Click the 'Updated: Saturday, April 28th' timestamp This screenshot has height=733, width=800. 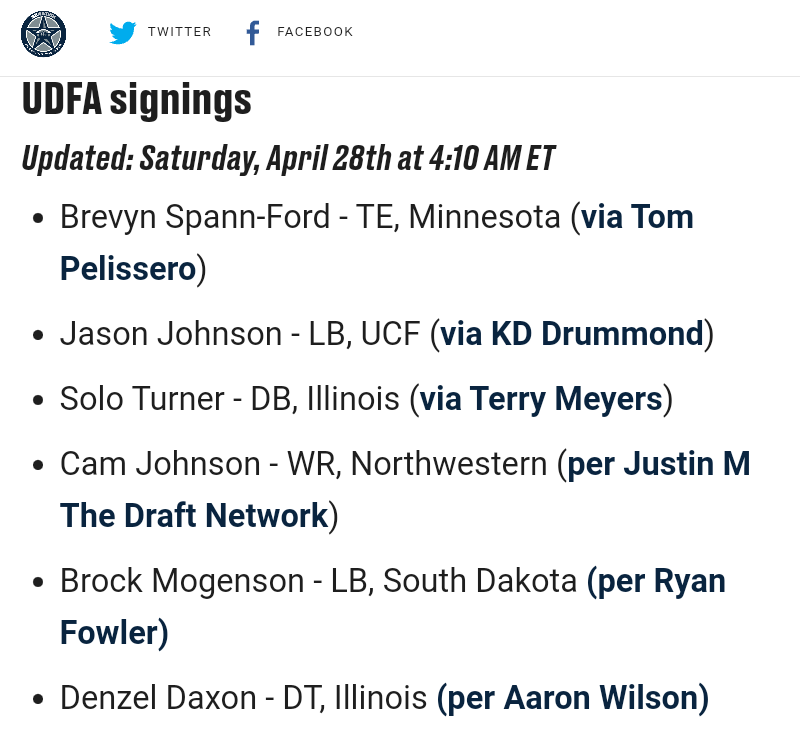[x=288, y=158]
